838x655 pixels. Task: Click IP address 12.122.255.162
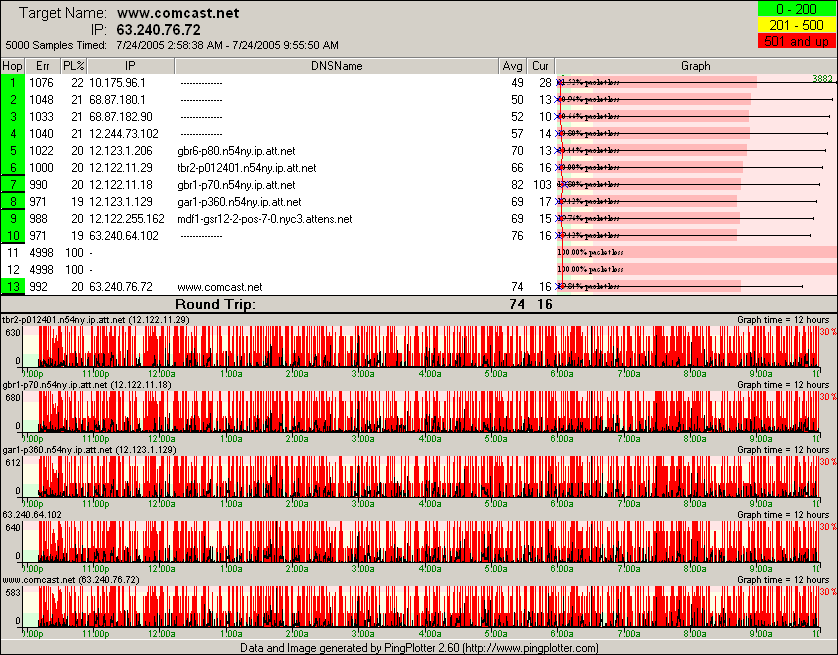pyautogui.click(x=127, y=219)
